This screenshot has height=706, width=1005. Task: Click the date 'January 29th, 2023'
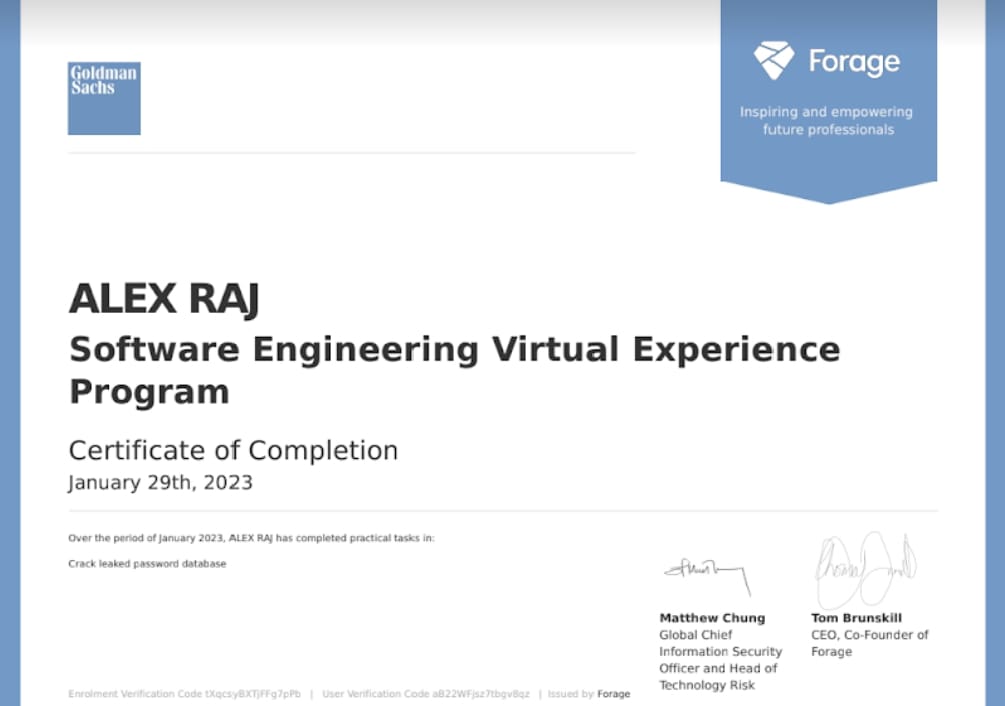coord(161,482)
